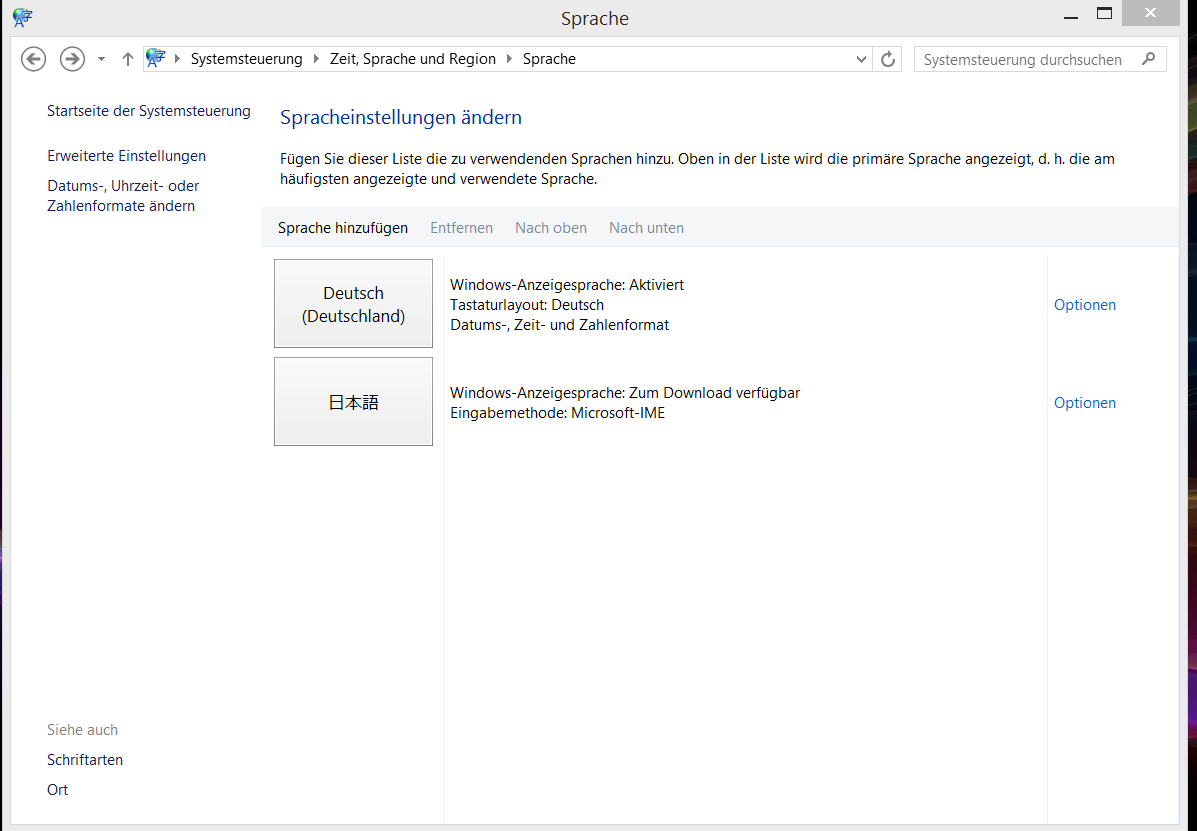Viewport: 1197px width, 831px height.
Task: Expand the address bar history dropdown
Action: (862, 59)
